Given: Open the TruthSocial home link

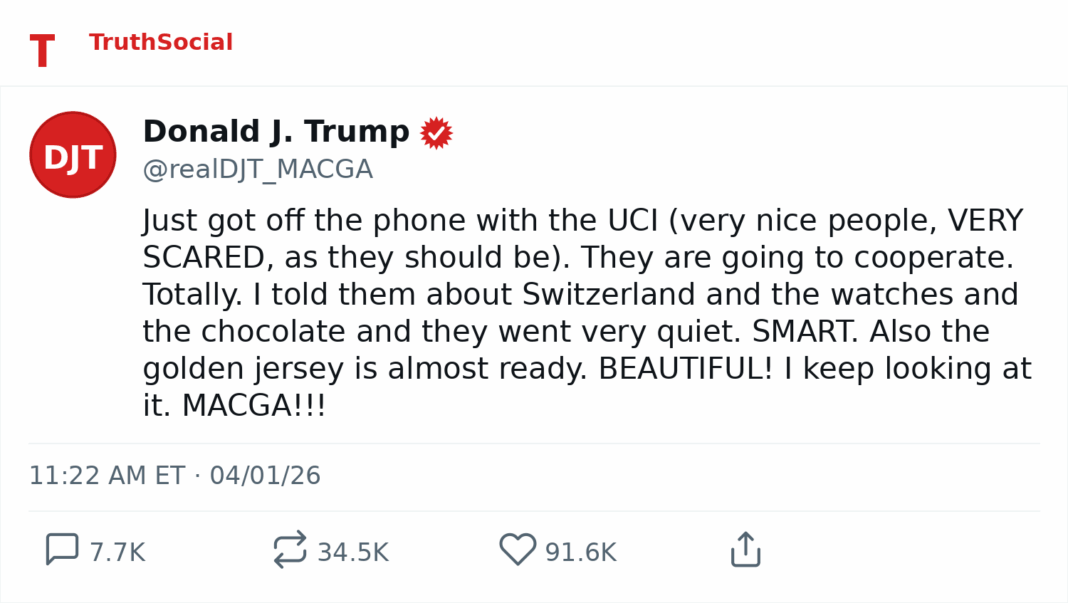Looking at the screenshot, I should (160, 43).
